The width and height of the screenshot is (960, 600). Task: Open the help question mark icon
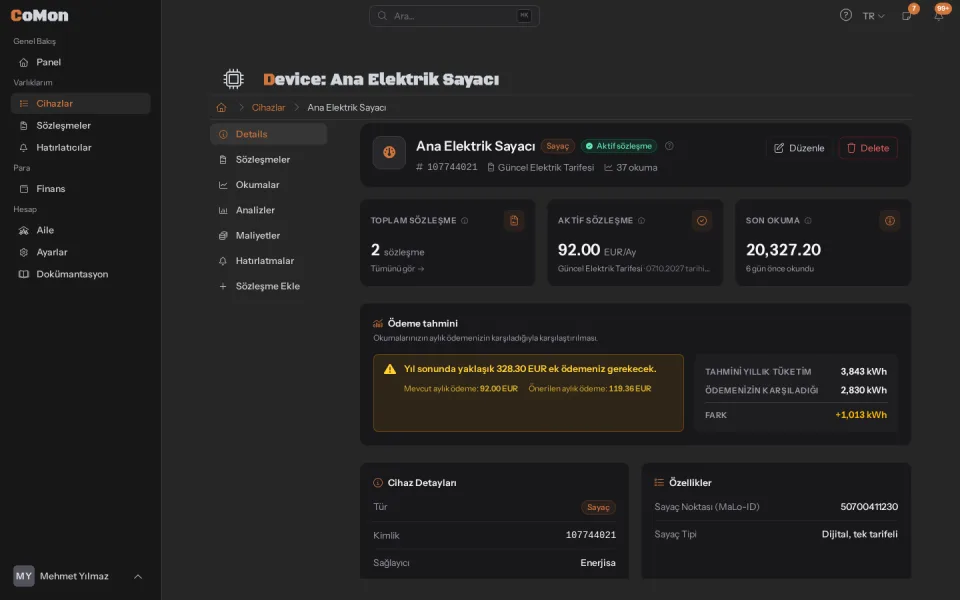(846, 15)
